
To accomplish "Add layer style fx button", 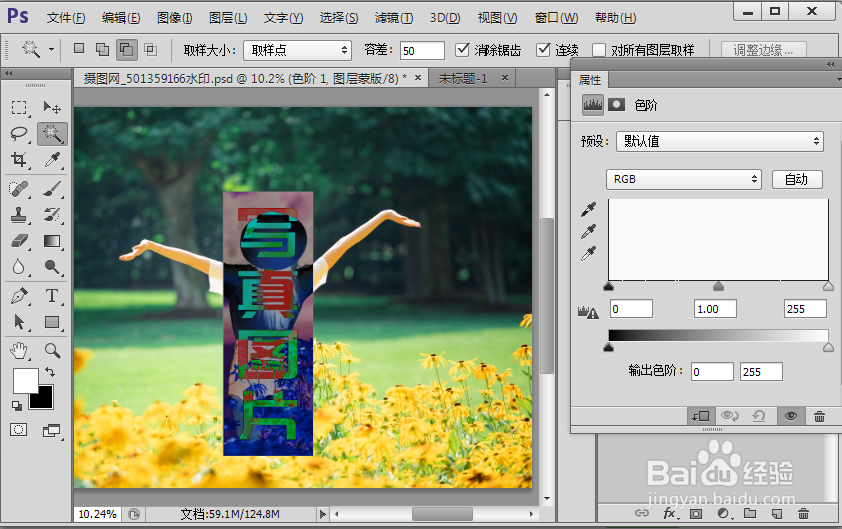I will [670, 514].
